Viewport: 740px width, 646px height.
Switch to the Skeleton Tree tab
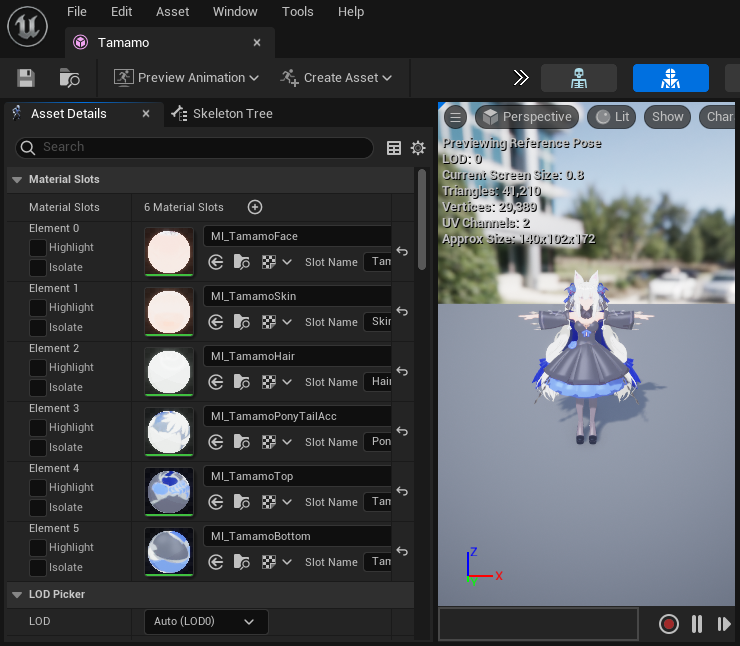pos(222,114)
